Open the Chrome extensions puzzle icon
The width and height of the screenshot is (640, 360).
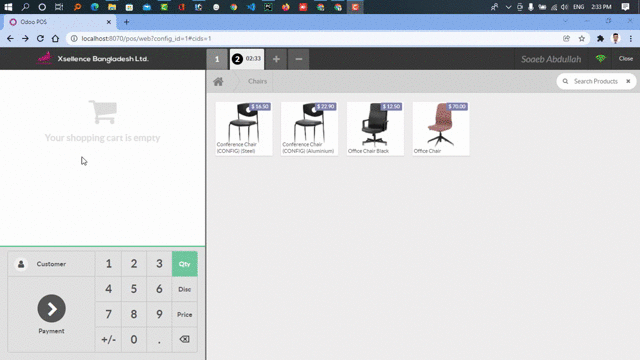pyautogui.click(x=600, y=38)
